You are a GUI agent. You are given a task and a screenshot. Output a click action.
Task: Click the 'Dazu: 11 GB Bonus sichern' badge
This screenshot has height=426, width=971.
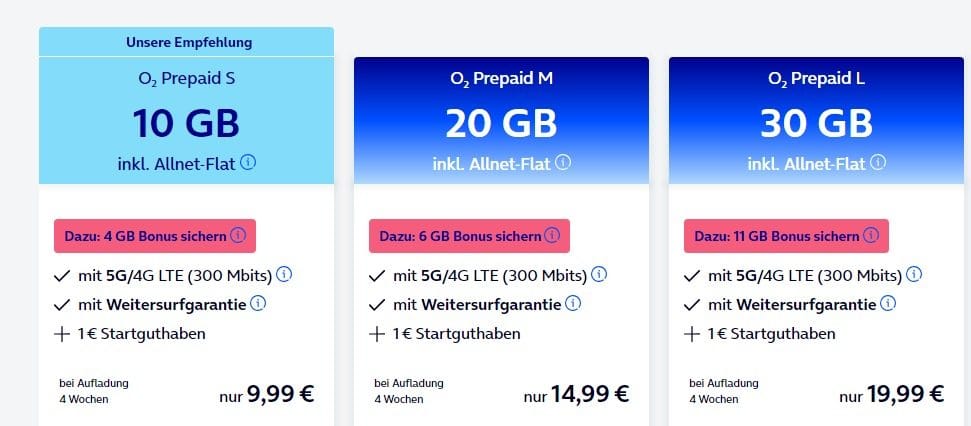click(786, 236)
